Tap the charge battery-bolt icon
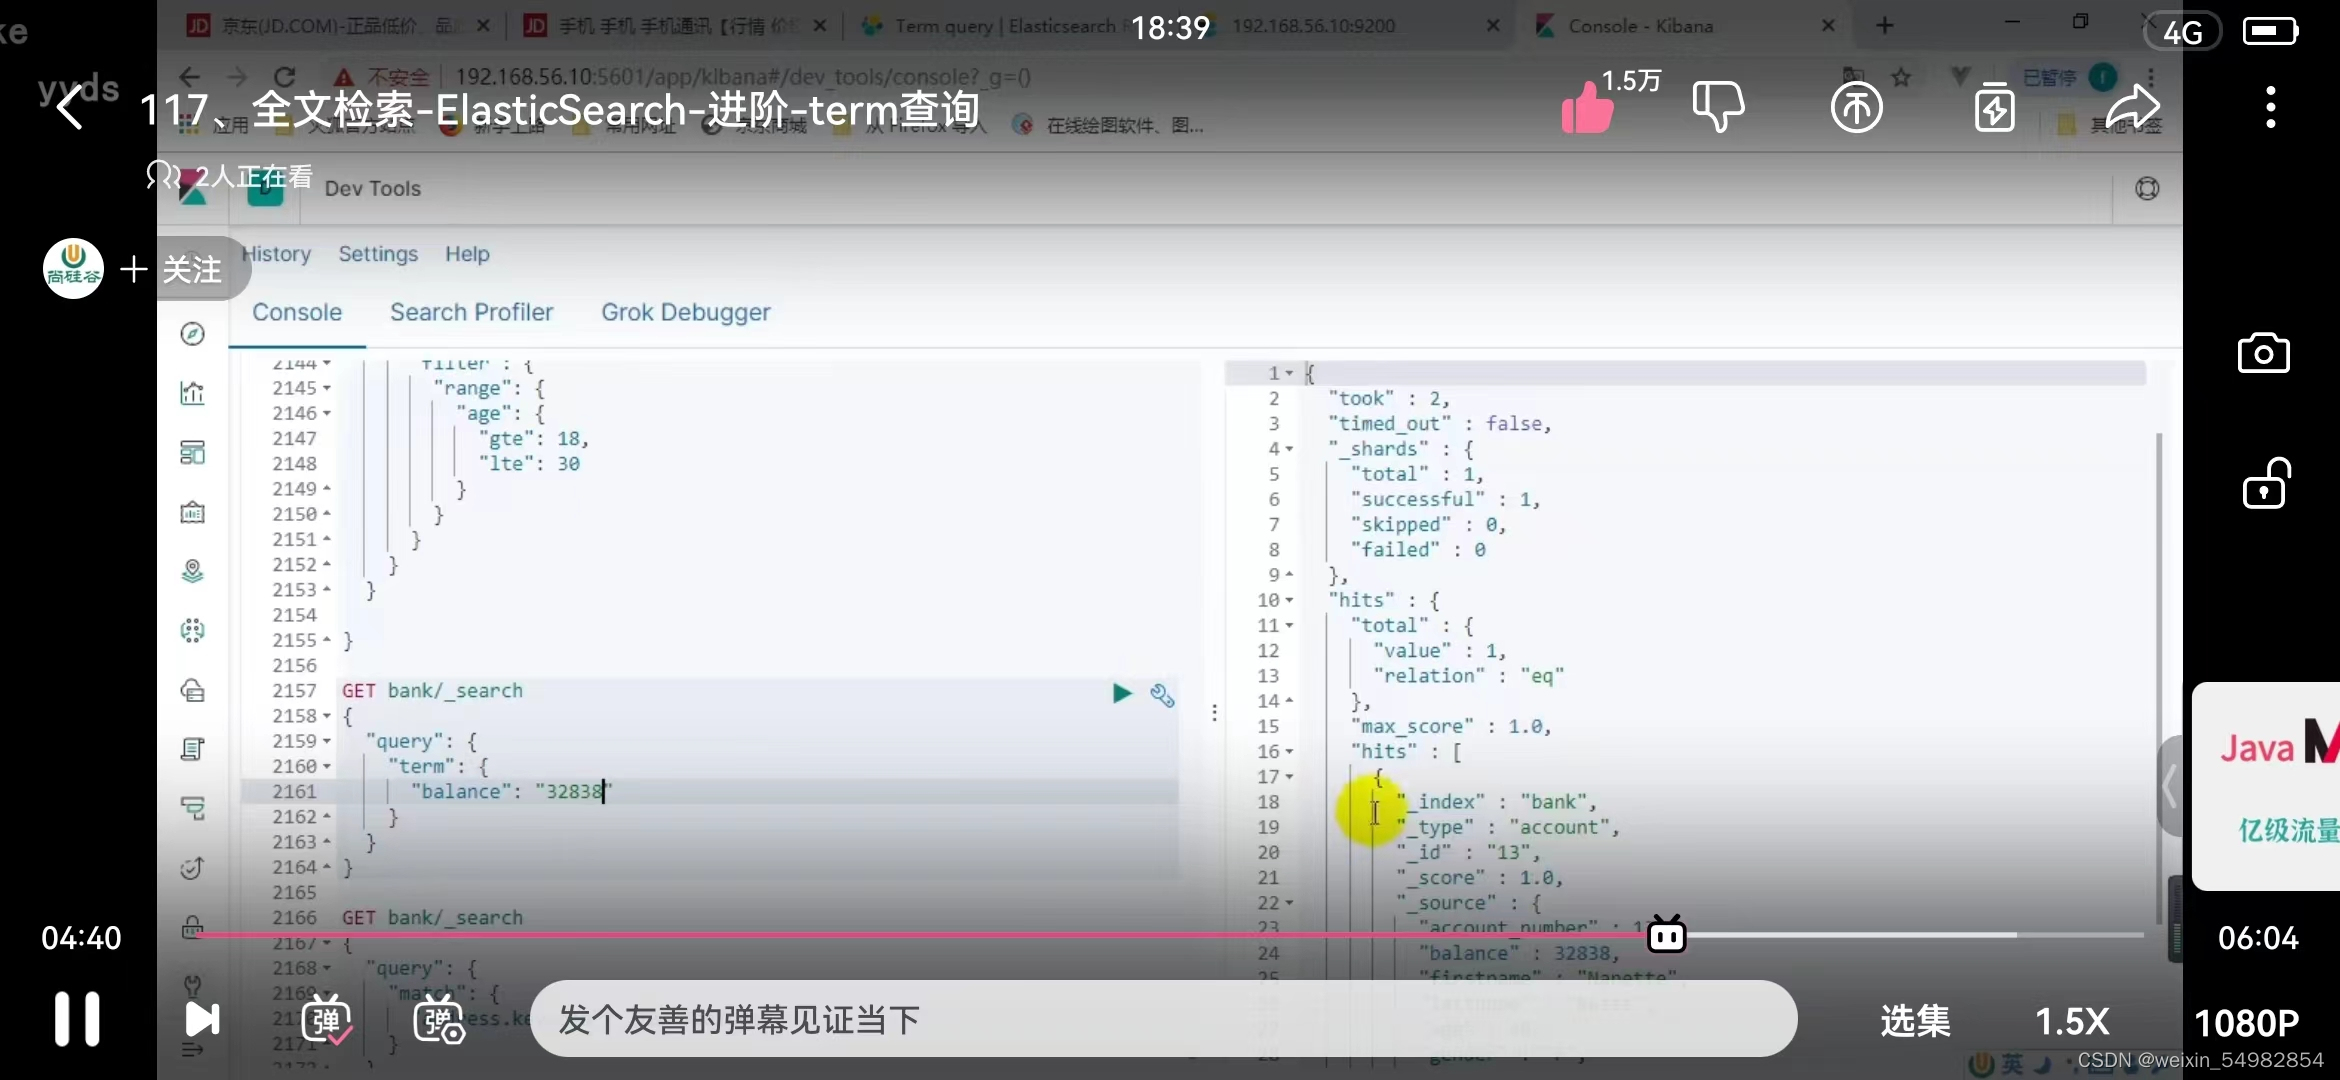2340x1080 pixels. tap(1994, 107)
